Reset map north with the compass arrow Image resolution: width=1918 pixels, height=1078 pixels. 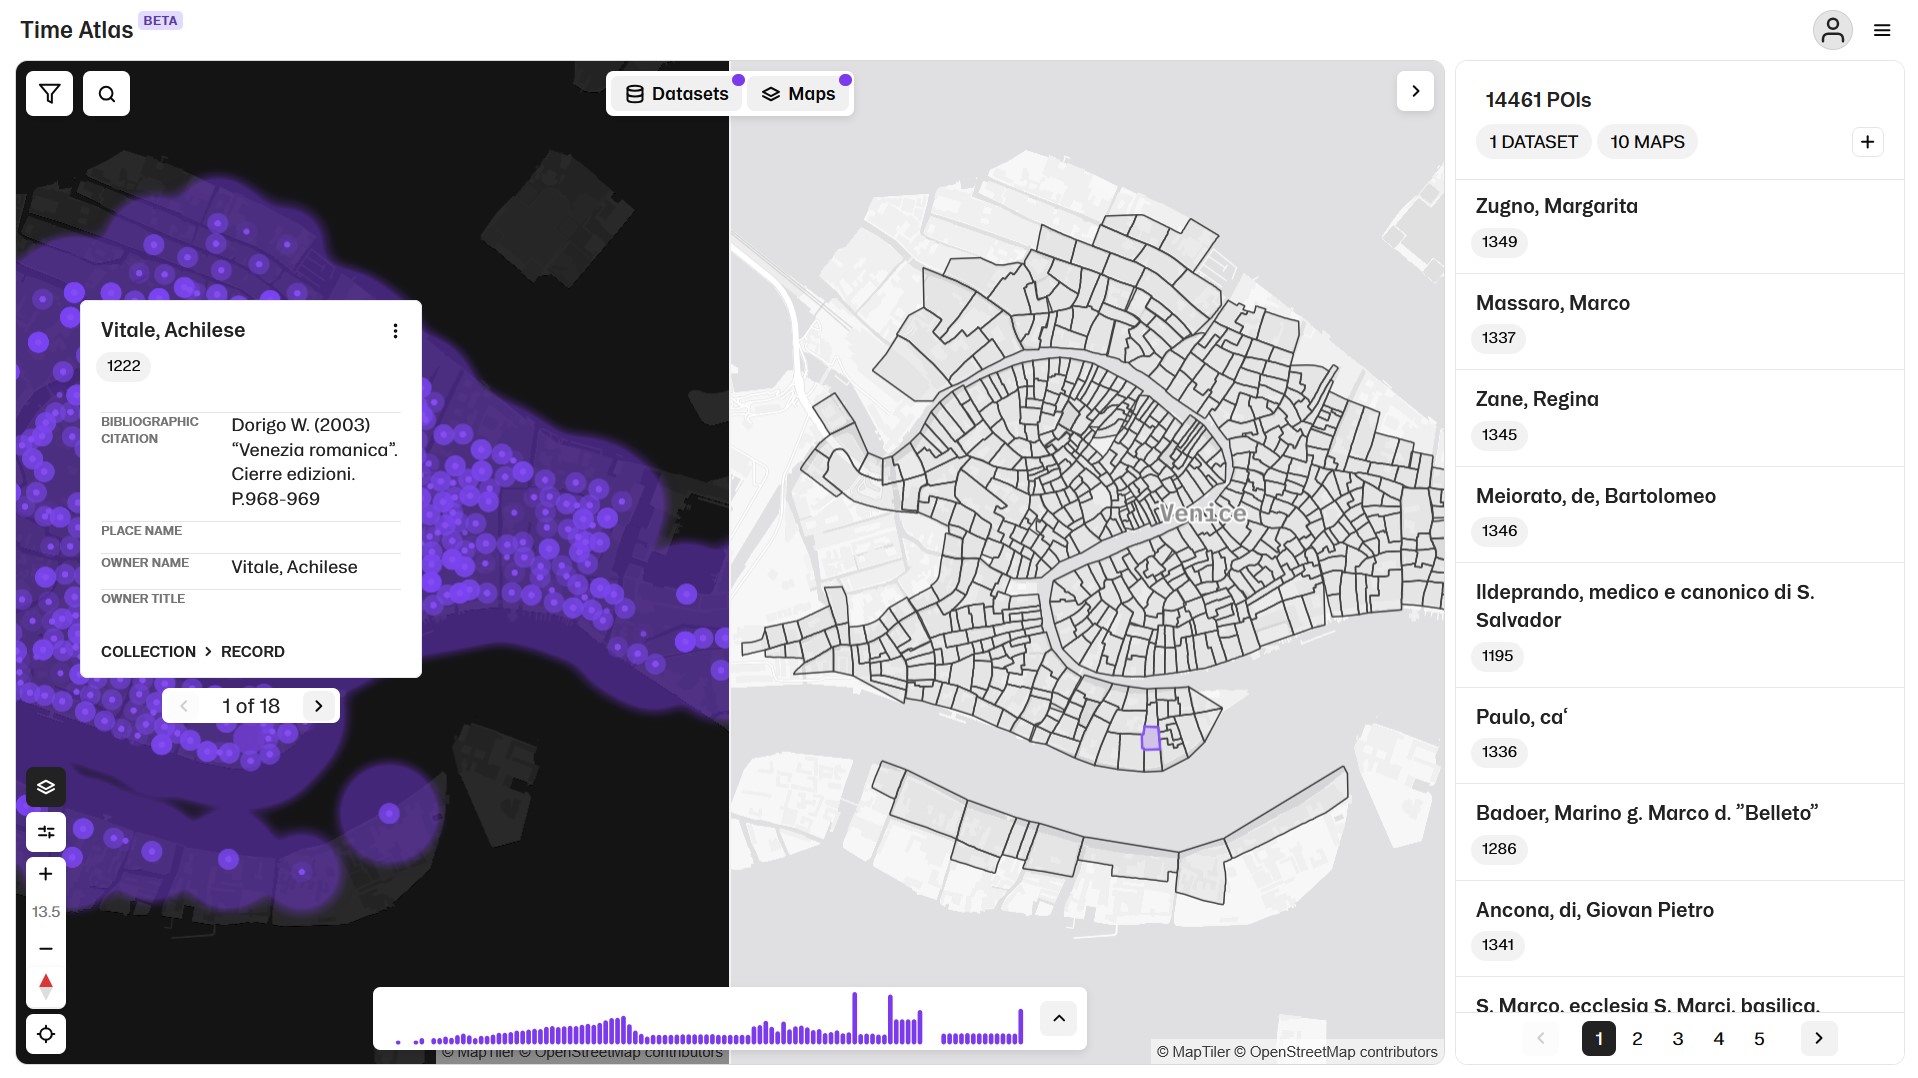[46, 985]
